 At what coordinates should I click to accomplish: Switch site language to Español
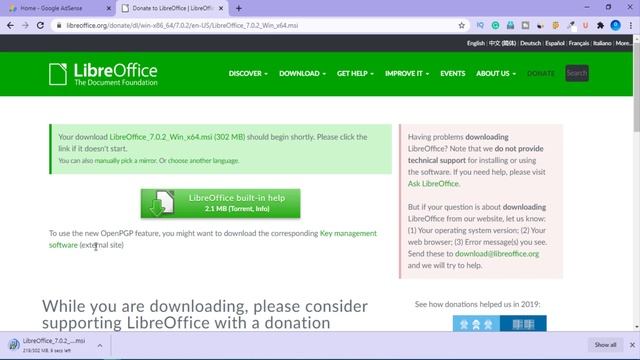[555, 43]
